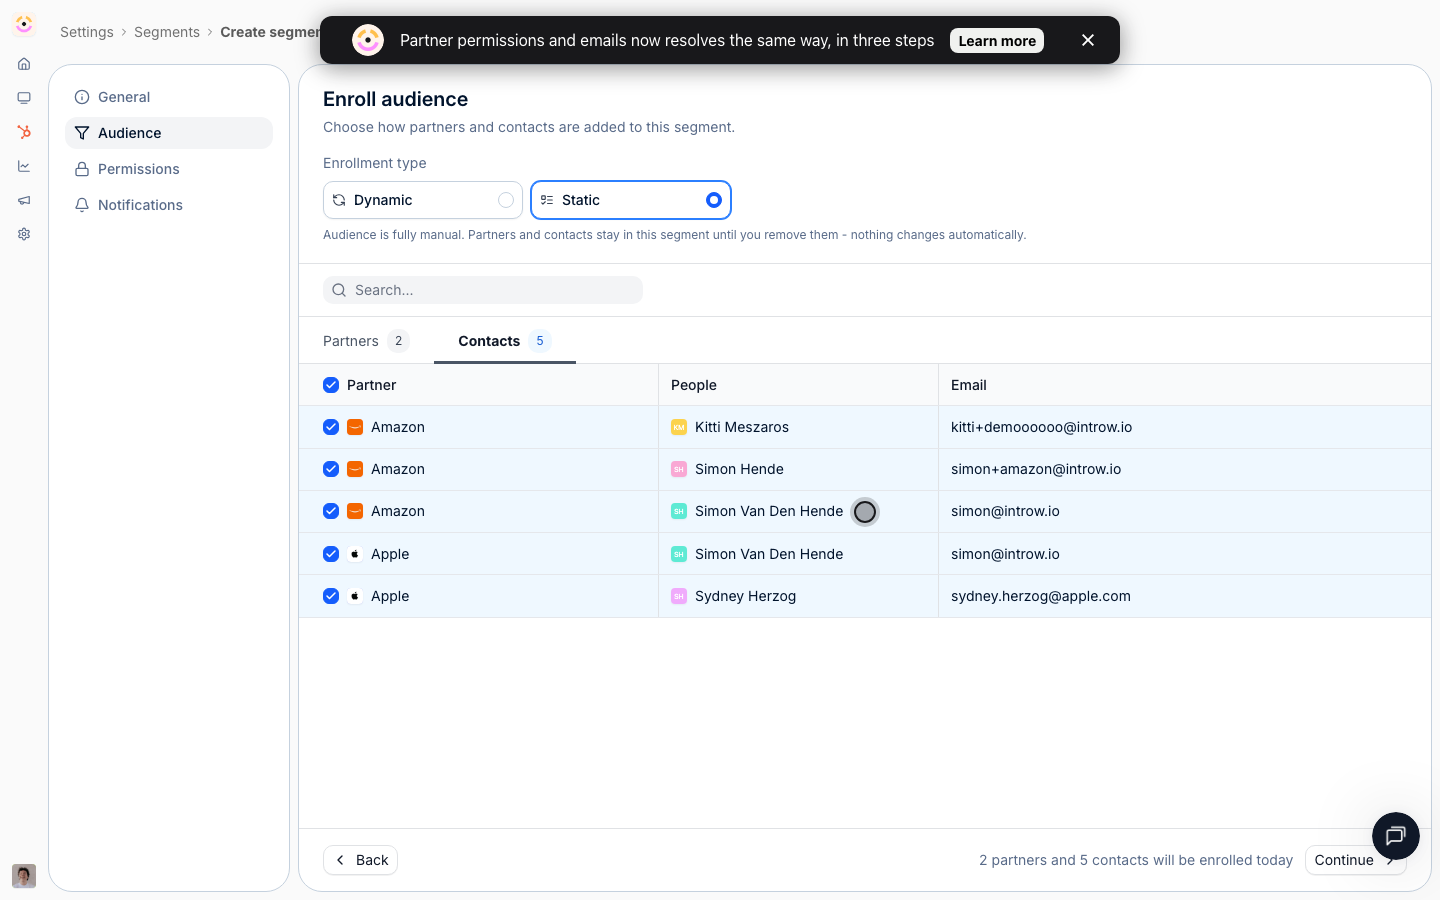Select the Static enrollment radio option

tap(631, 200)
